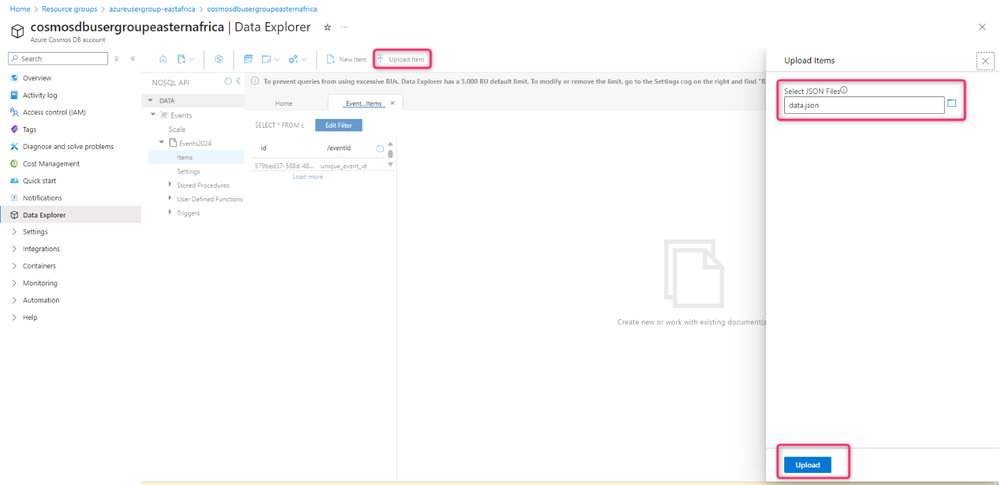
Task: Click the New Item toolbar button
Action: point(347,59)
